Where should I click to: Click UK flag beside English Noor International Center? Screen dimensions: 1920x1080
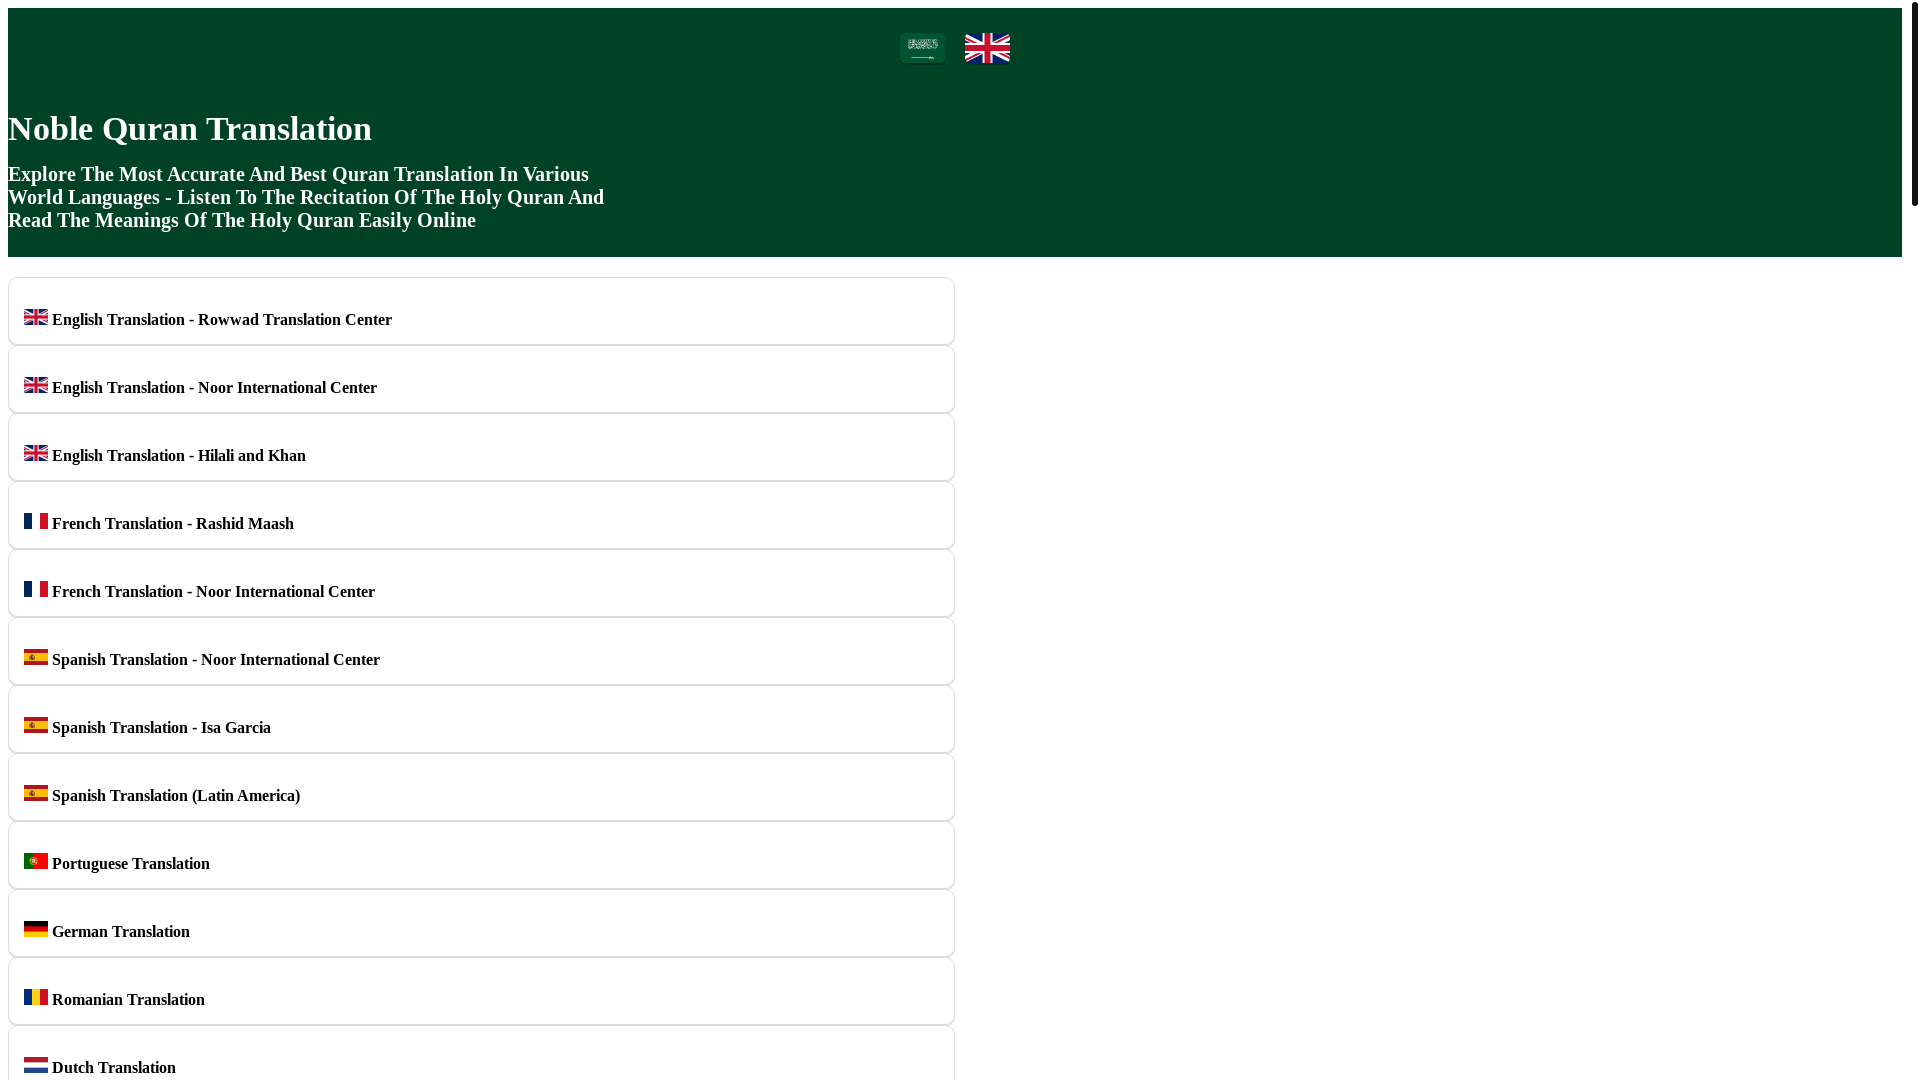tap(36, 385)
